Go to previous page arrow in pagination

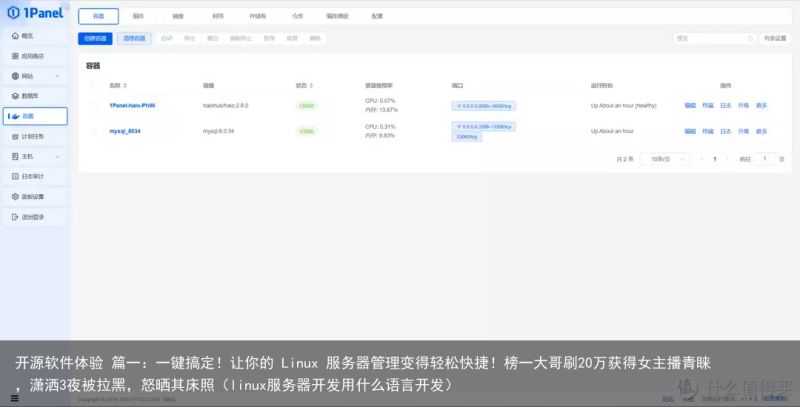point(702,159)
